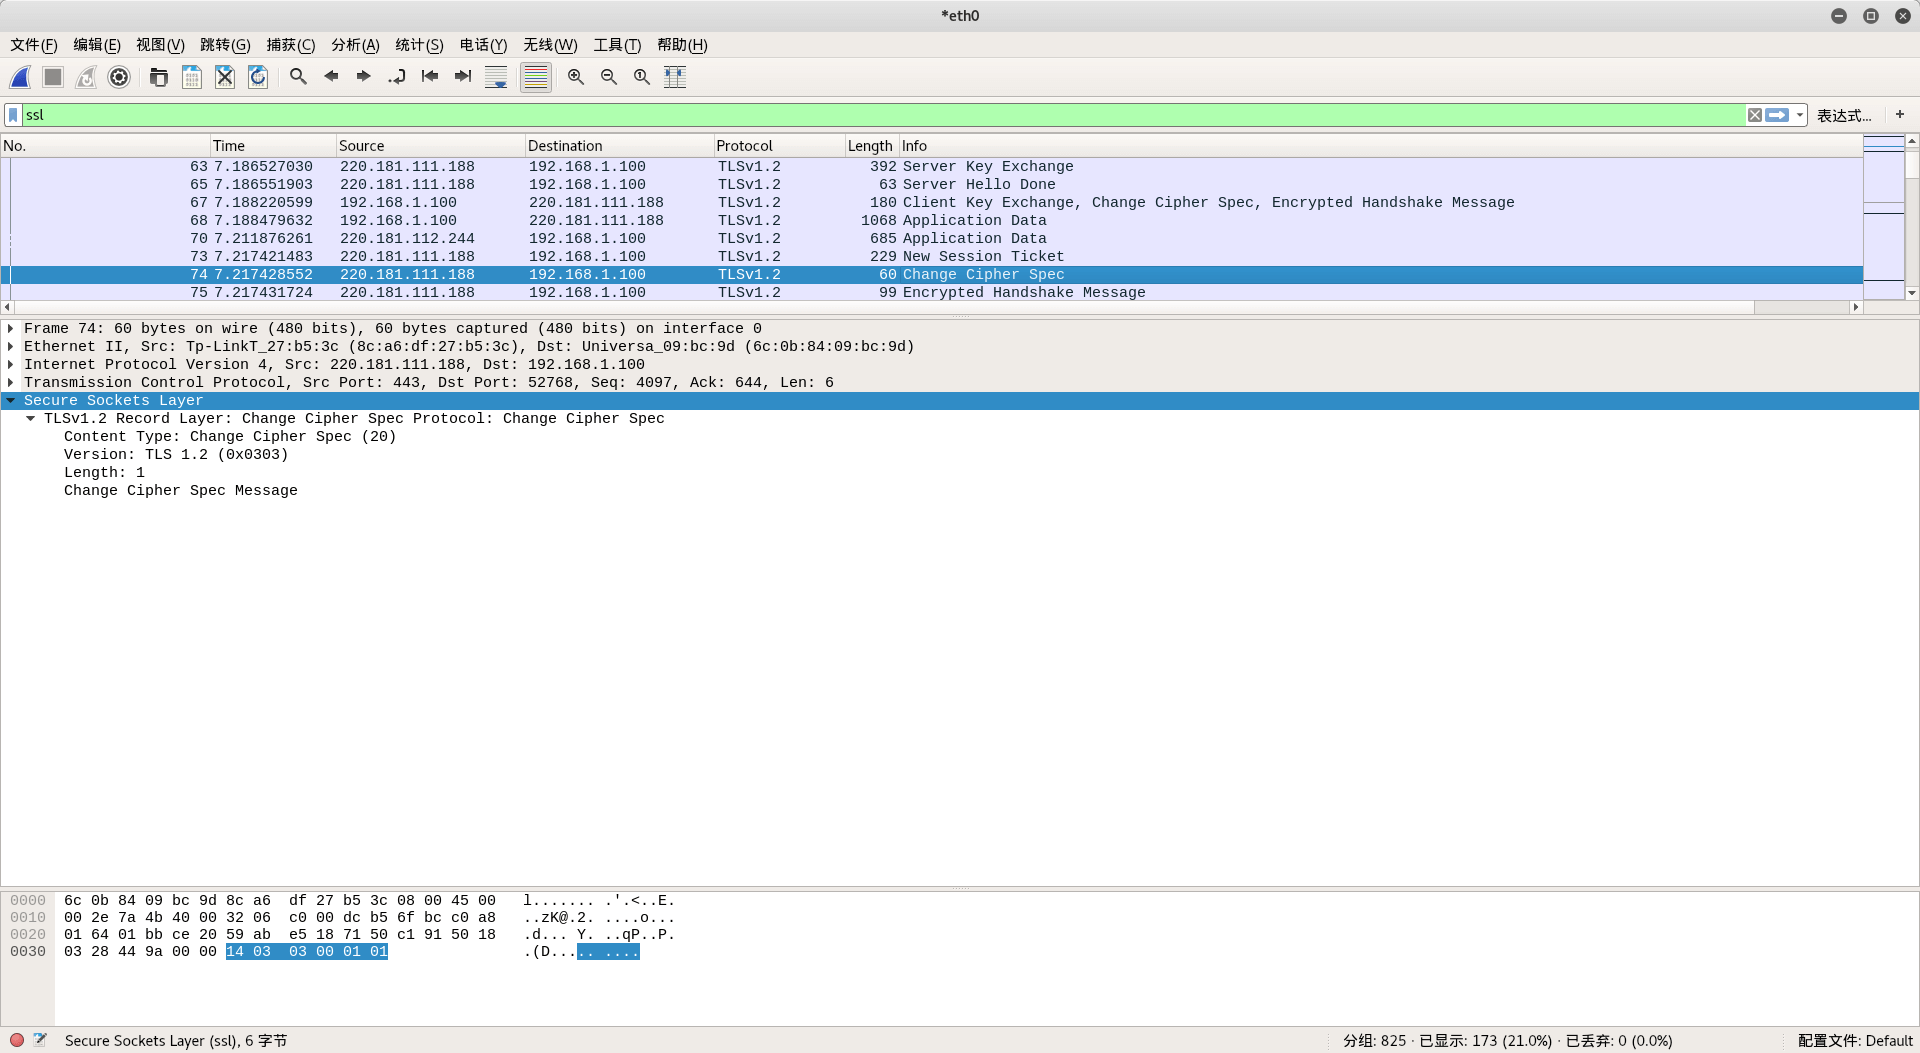The image size is (1920, 1053).
Task: Reset text to normal size
Action: [x=642, y=77]
